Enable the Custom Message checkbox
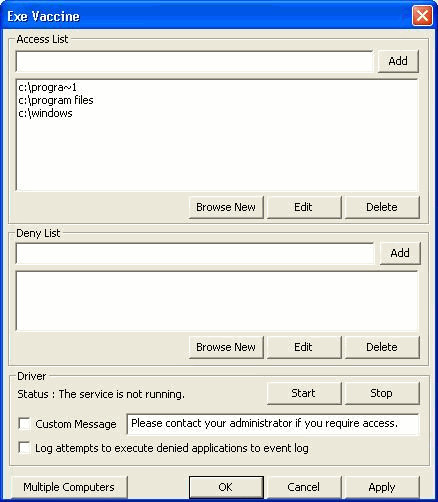The height and width of the screenshot is (502, 438). pyautogui.click(x=24, y=424)
